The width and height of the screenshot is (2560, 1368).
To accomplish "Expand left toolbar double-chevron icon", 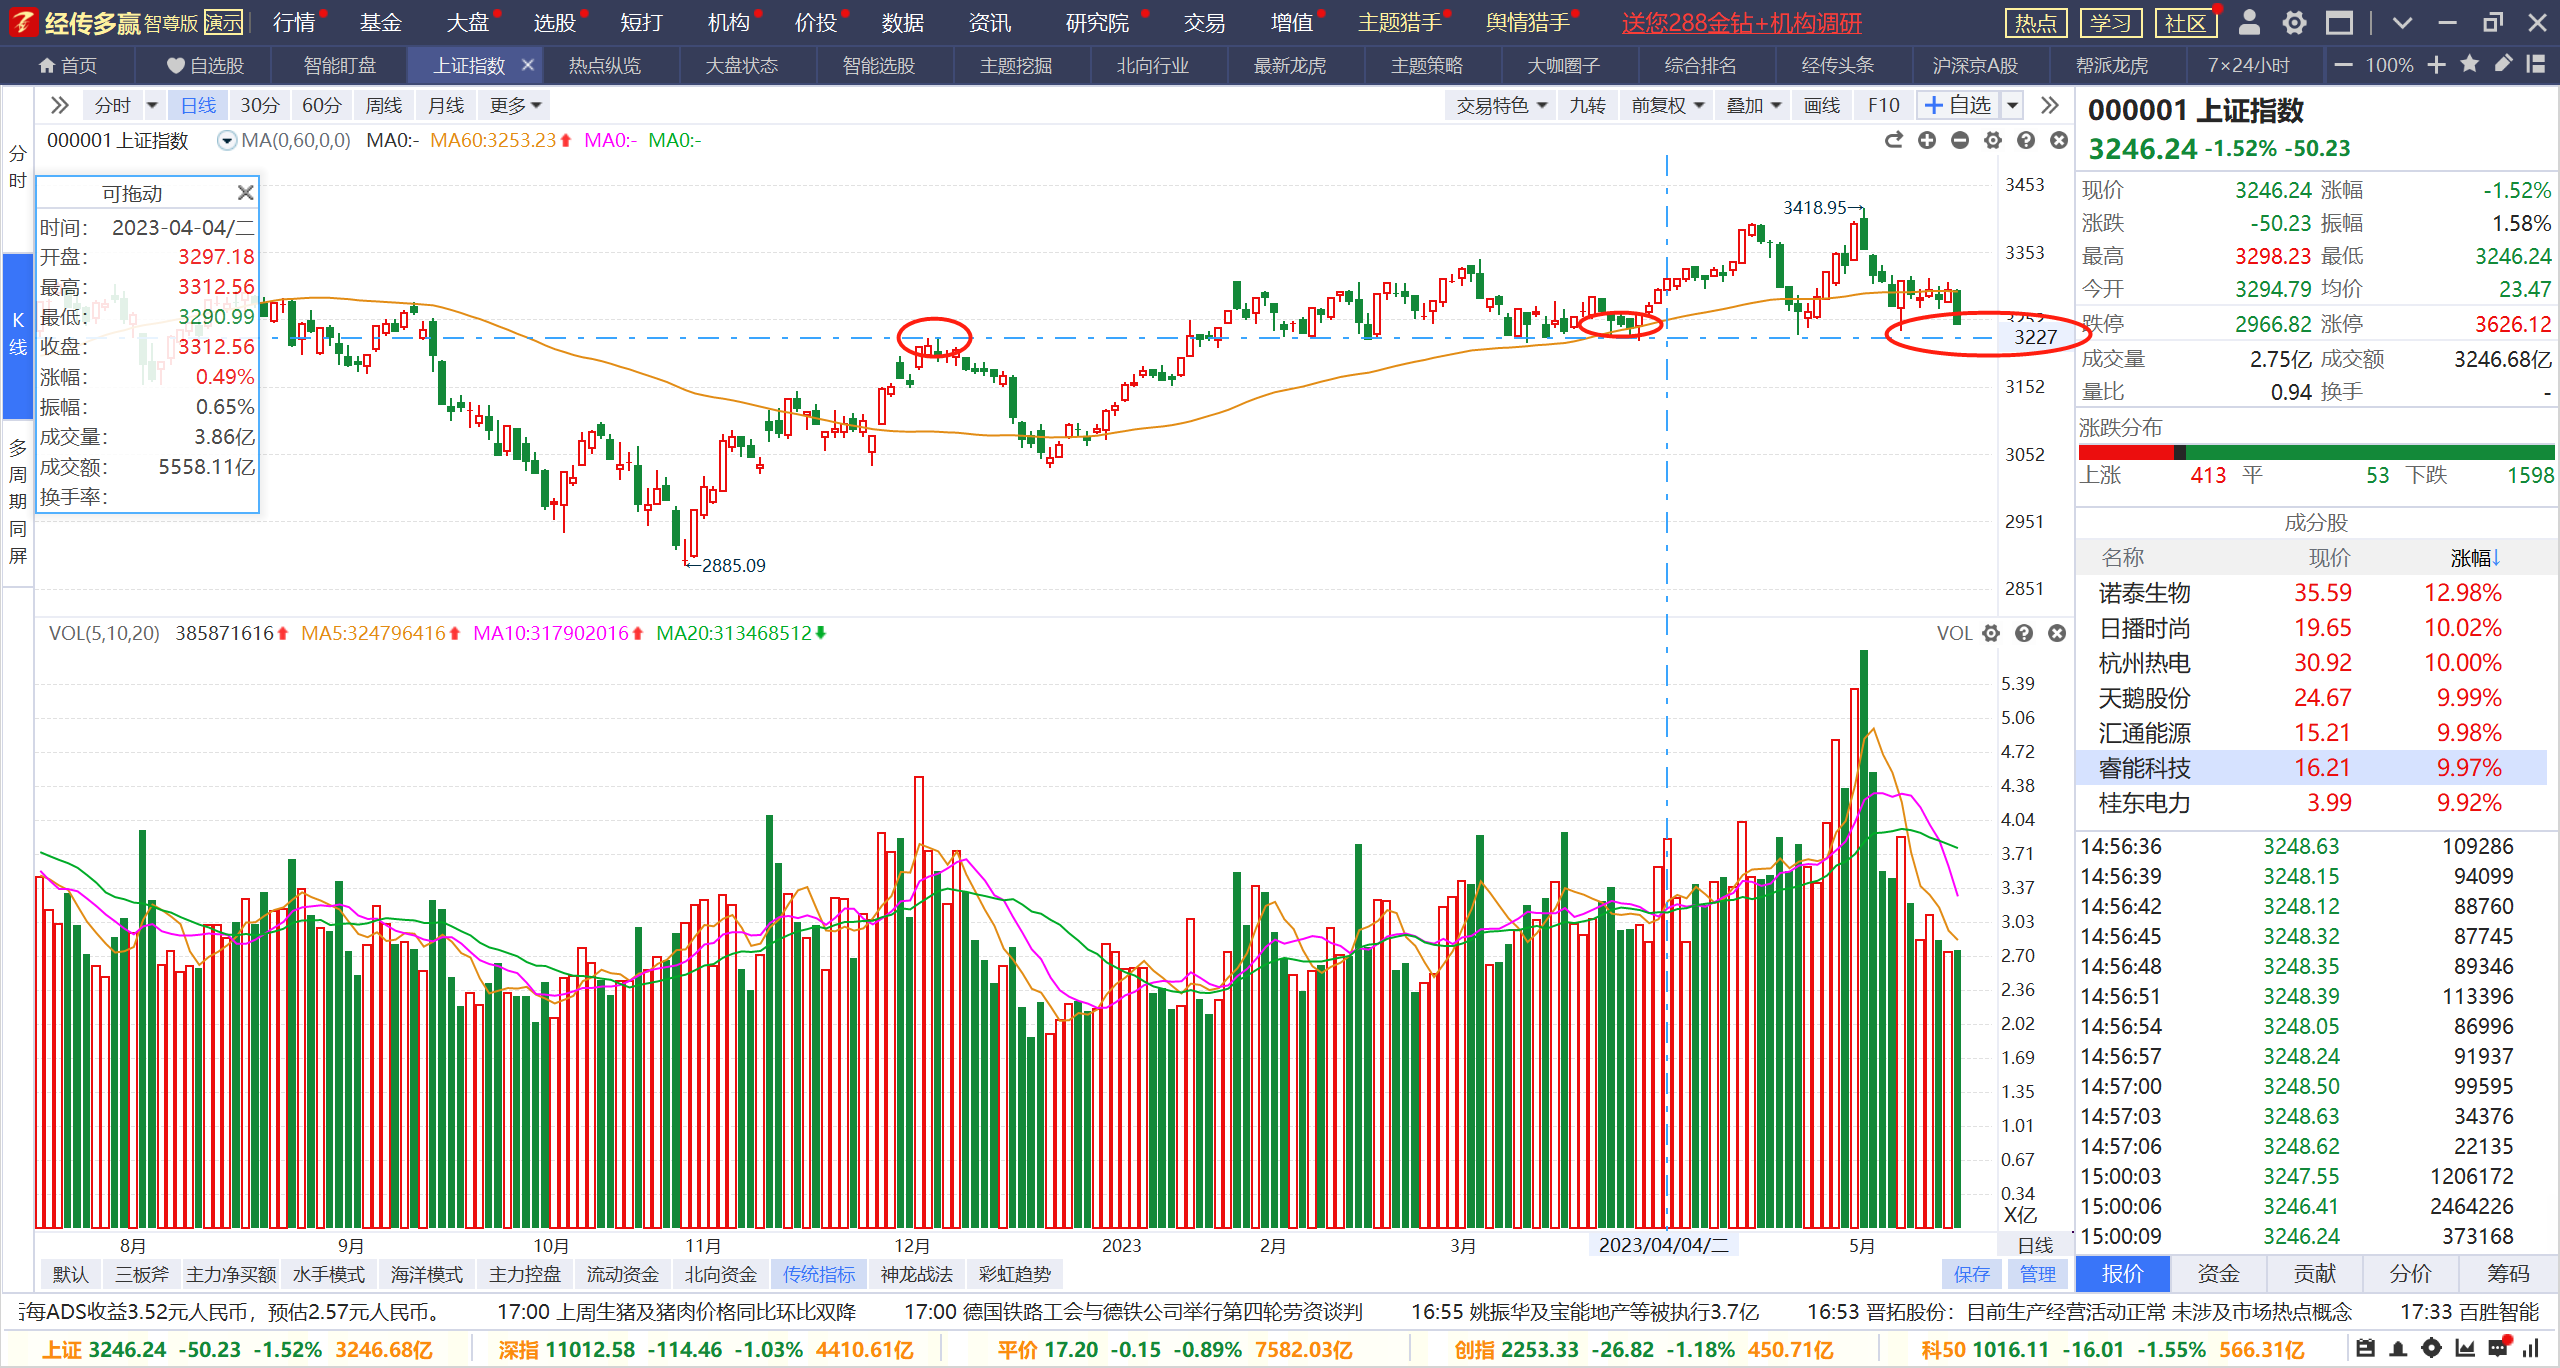I will point(59,105).
